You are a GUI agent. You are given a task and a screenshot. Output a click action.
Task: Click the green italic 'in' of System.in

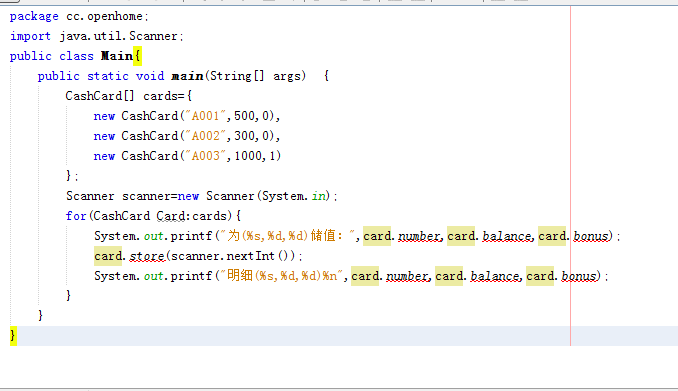(319, 196)
